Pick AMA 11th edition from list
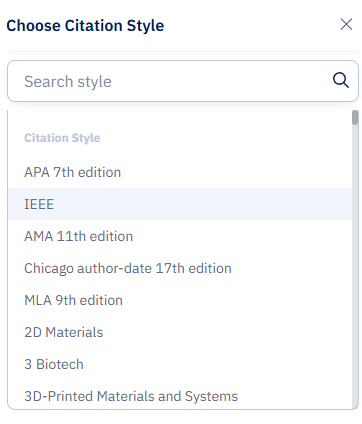362x424 pixels. coord(180,236)
